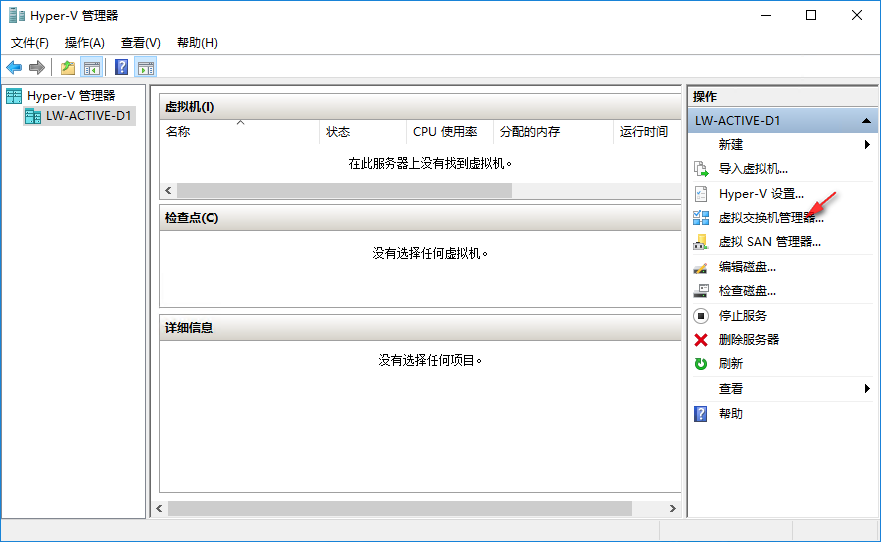Click 新建 action text
The height and width of the screenshot is (542, 881).
tap(730, 145)
